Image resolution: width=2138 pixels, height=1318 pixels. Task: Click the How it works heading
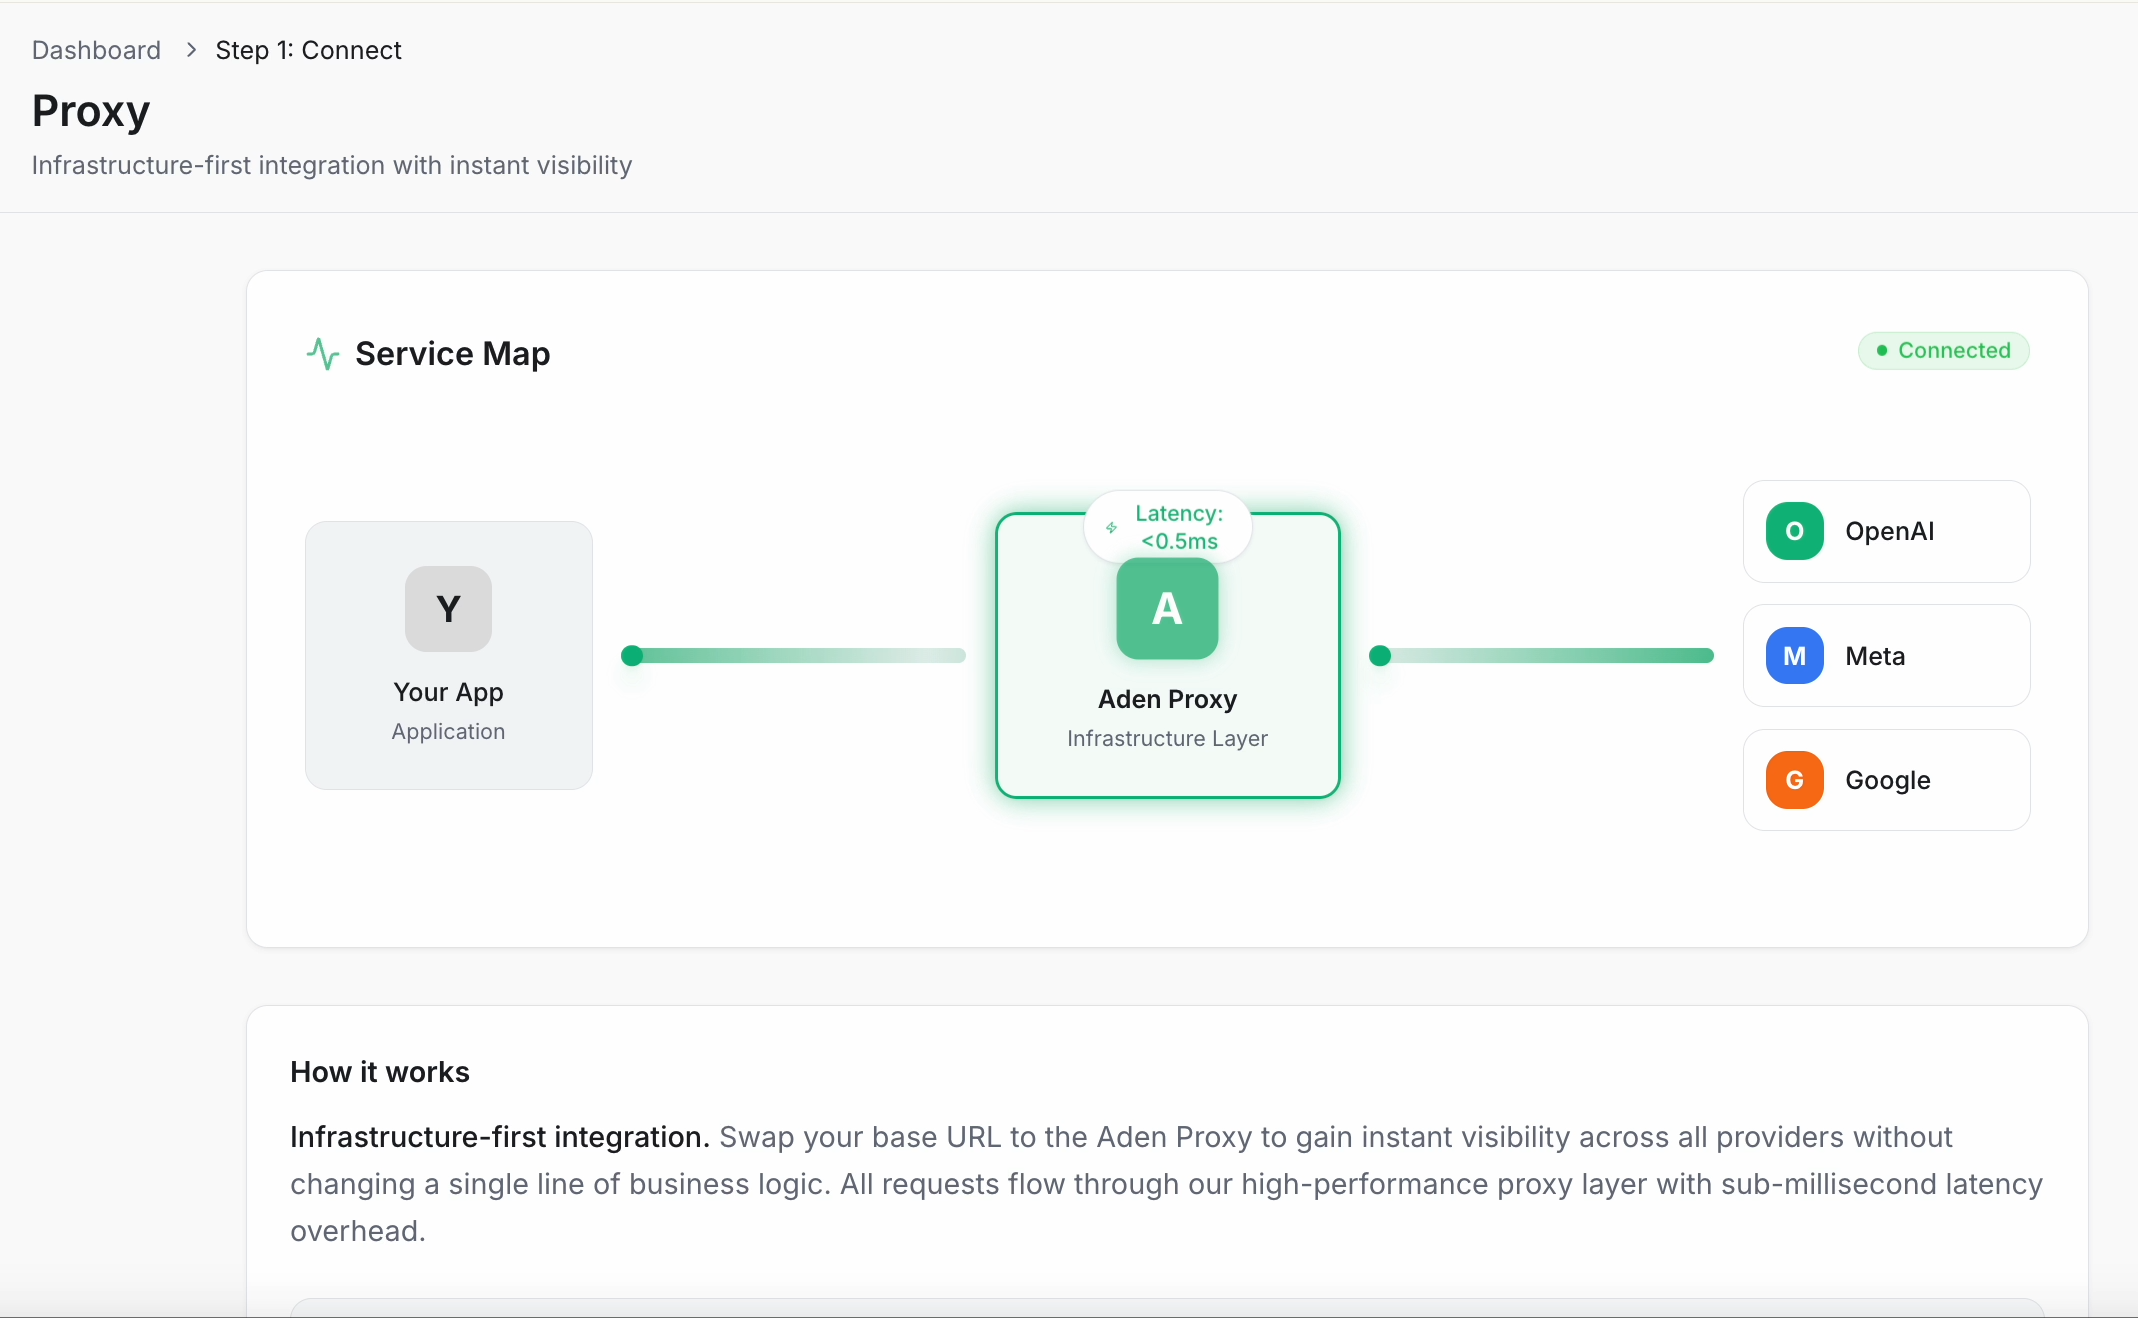[x=380, y=1072]
